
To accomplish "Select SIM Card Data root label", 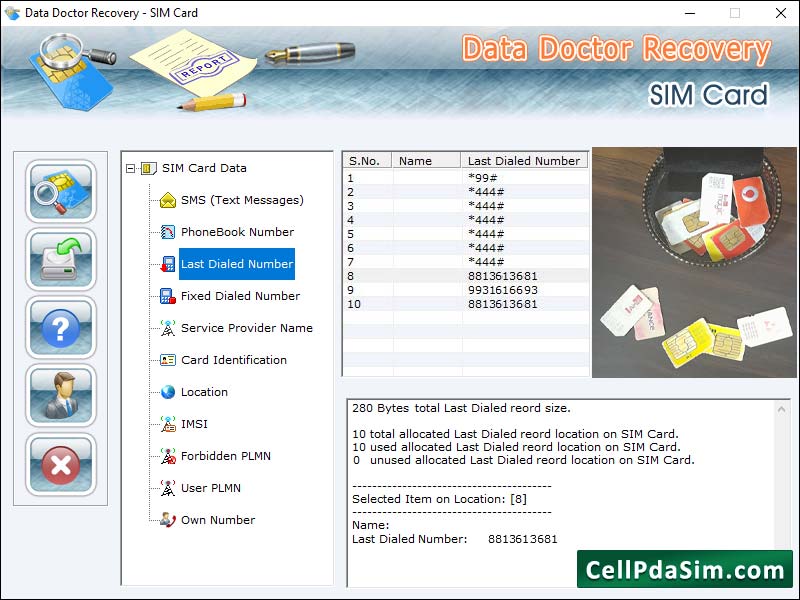I will point(204,168).
